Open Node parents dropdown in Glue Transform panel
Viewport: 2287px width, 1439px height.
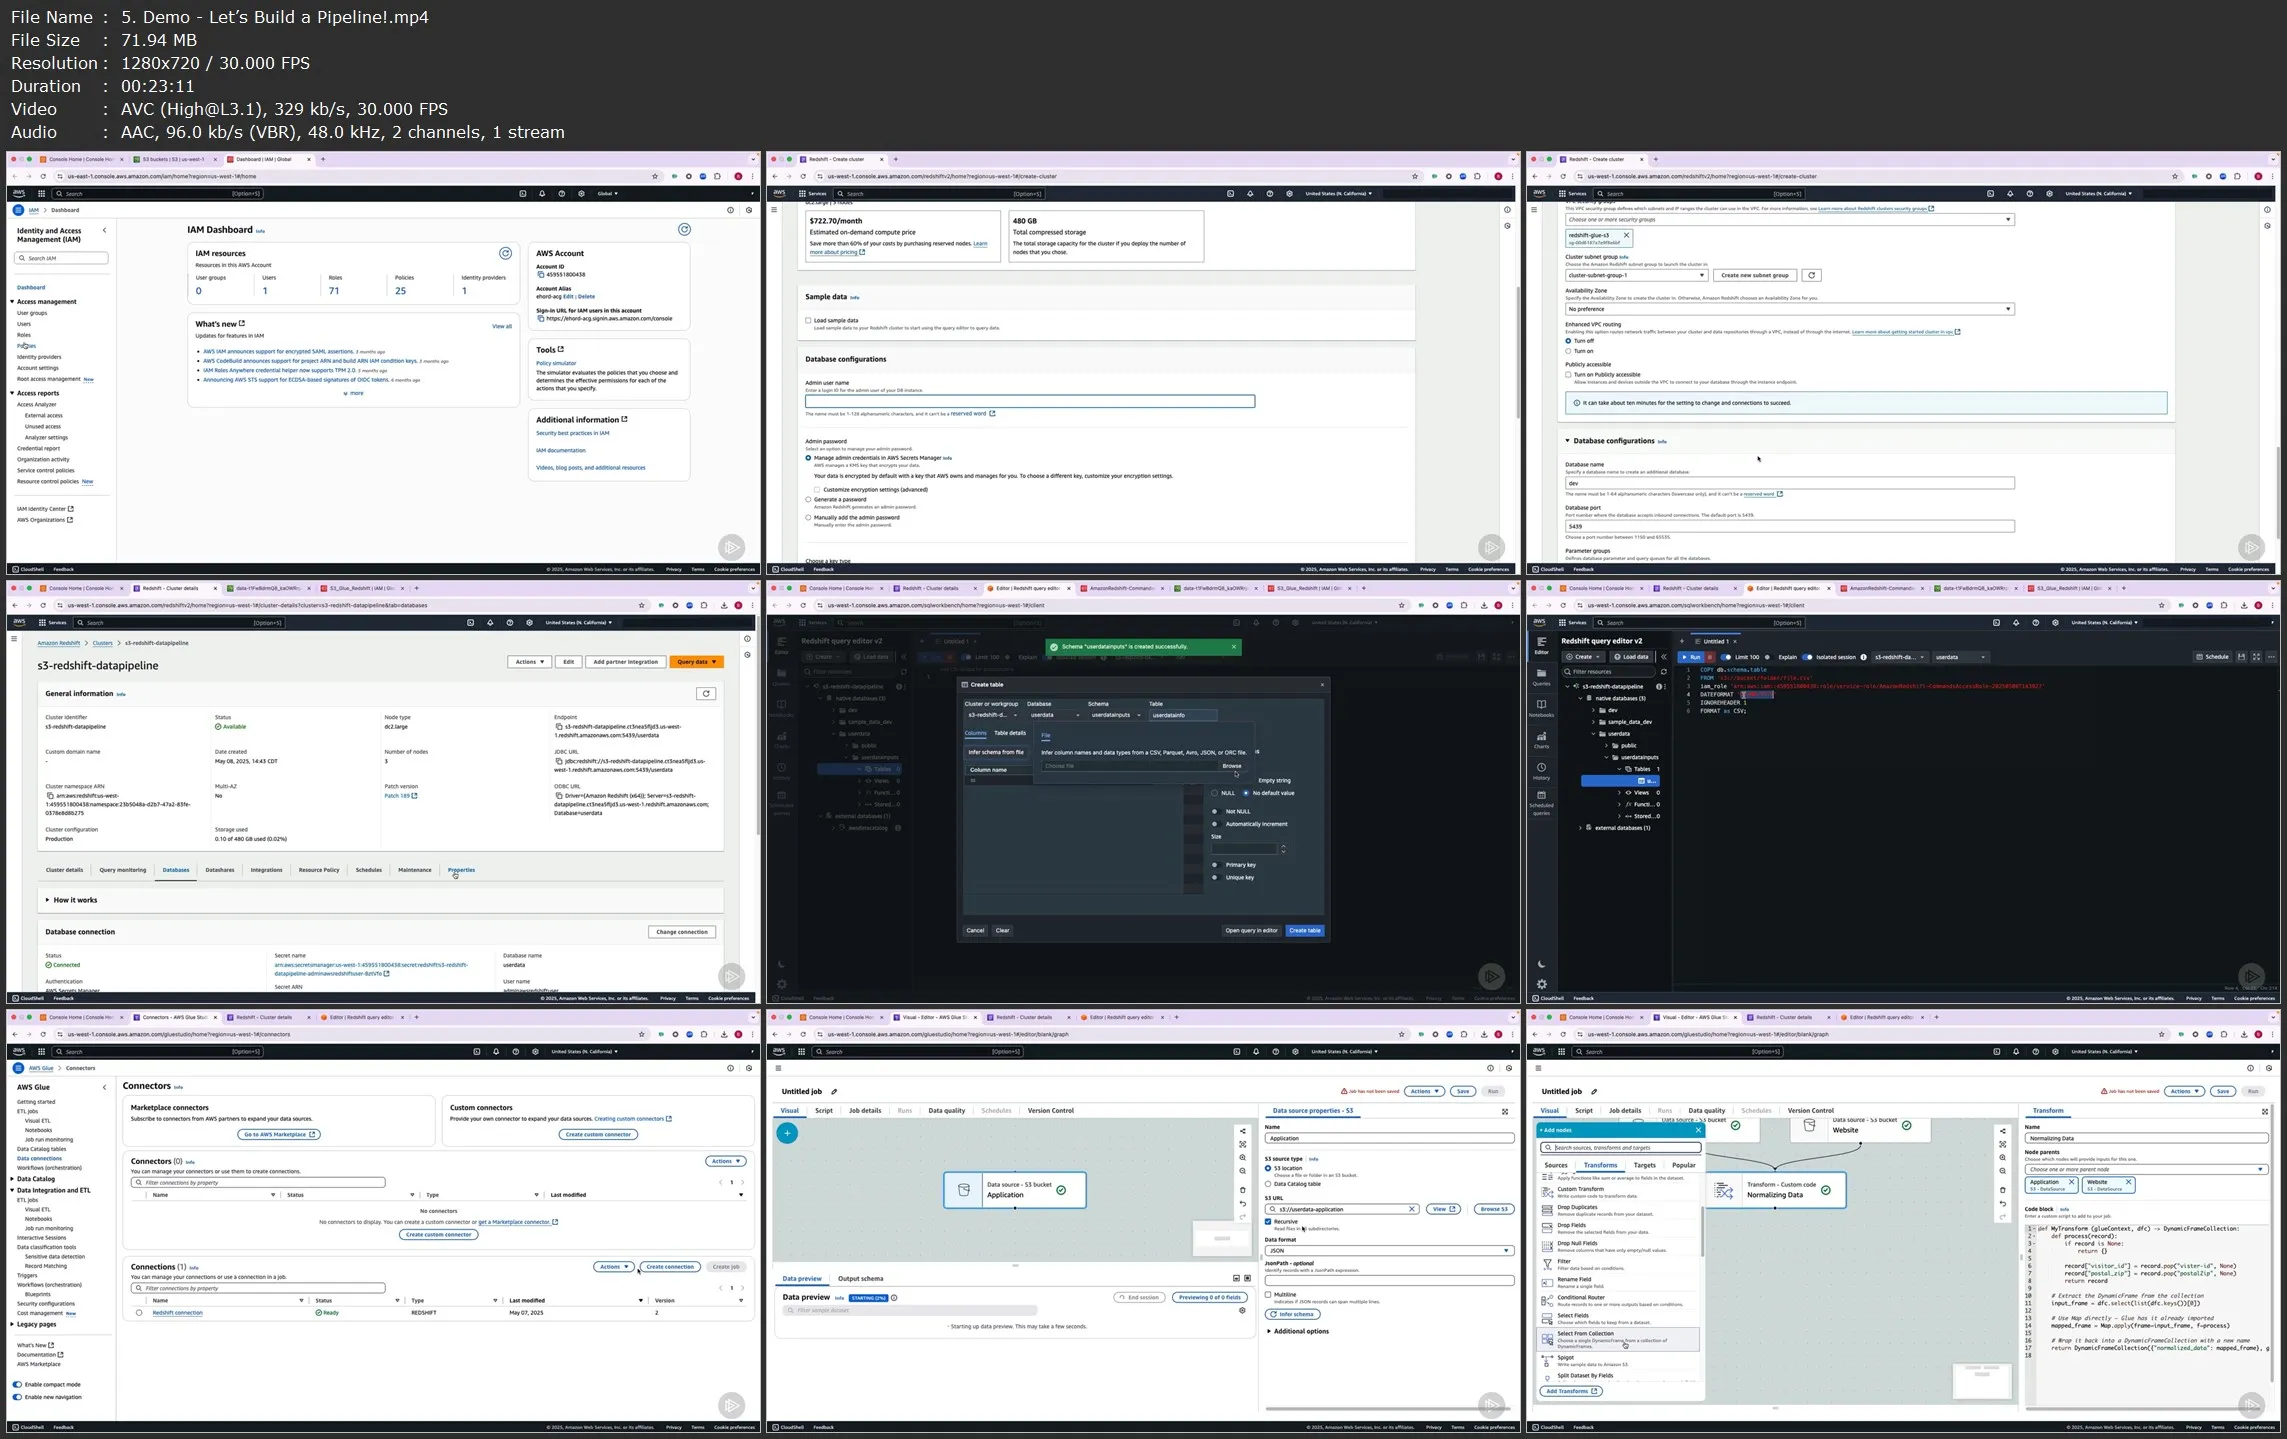2146,1169
